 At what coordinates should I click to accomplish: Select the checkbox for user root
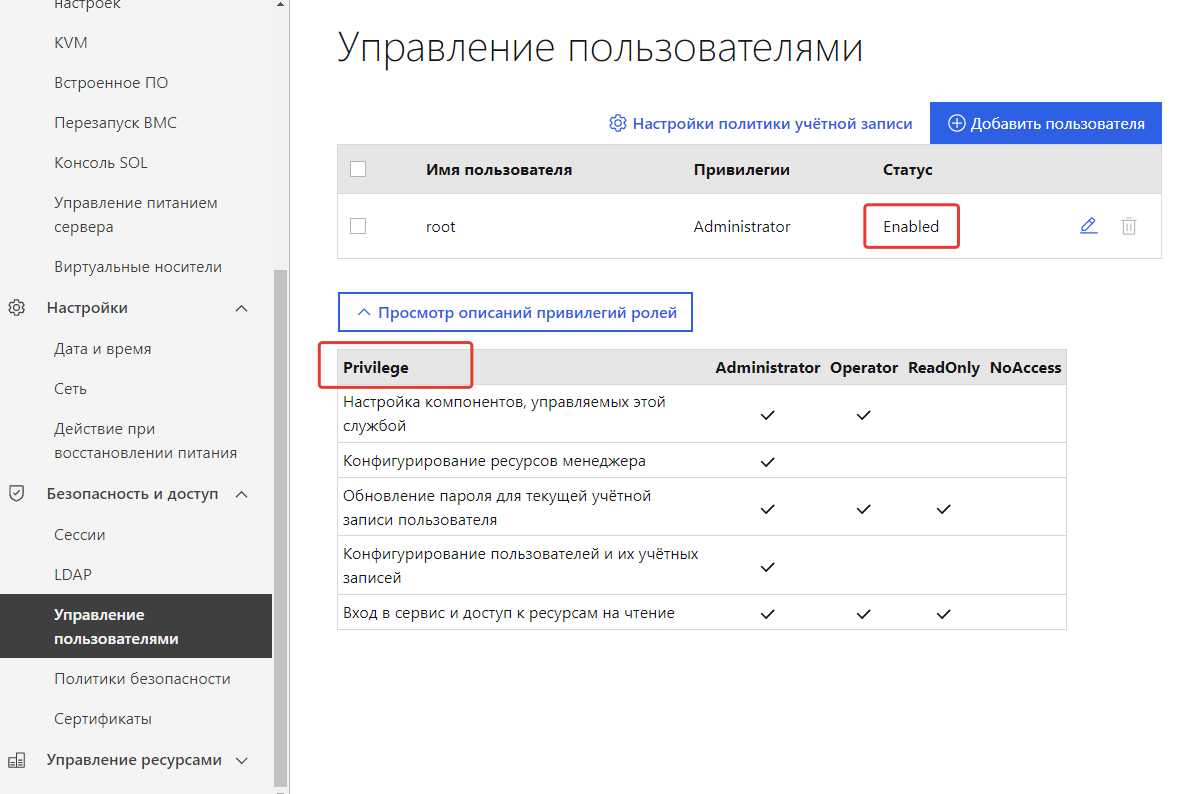coord(358,226)
